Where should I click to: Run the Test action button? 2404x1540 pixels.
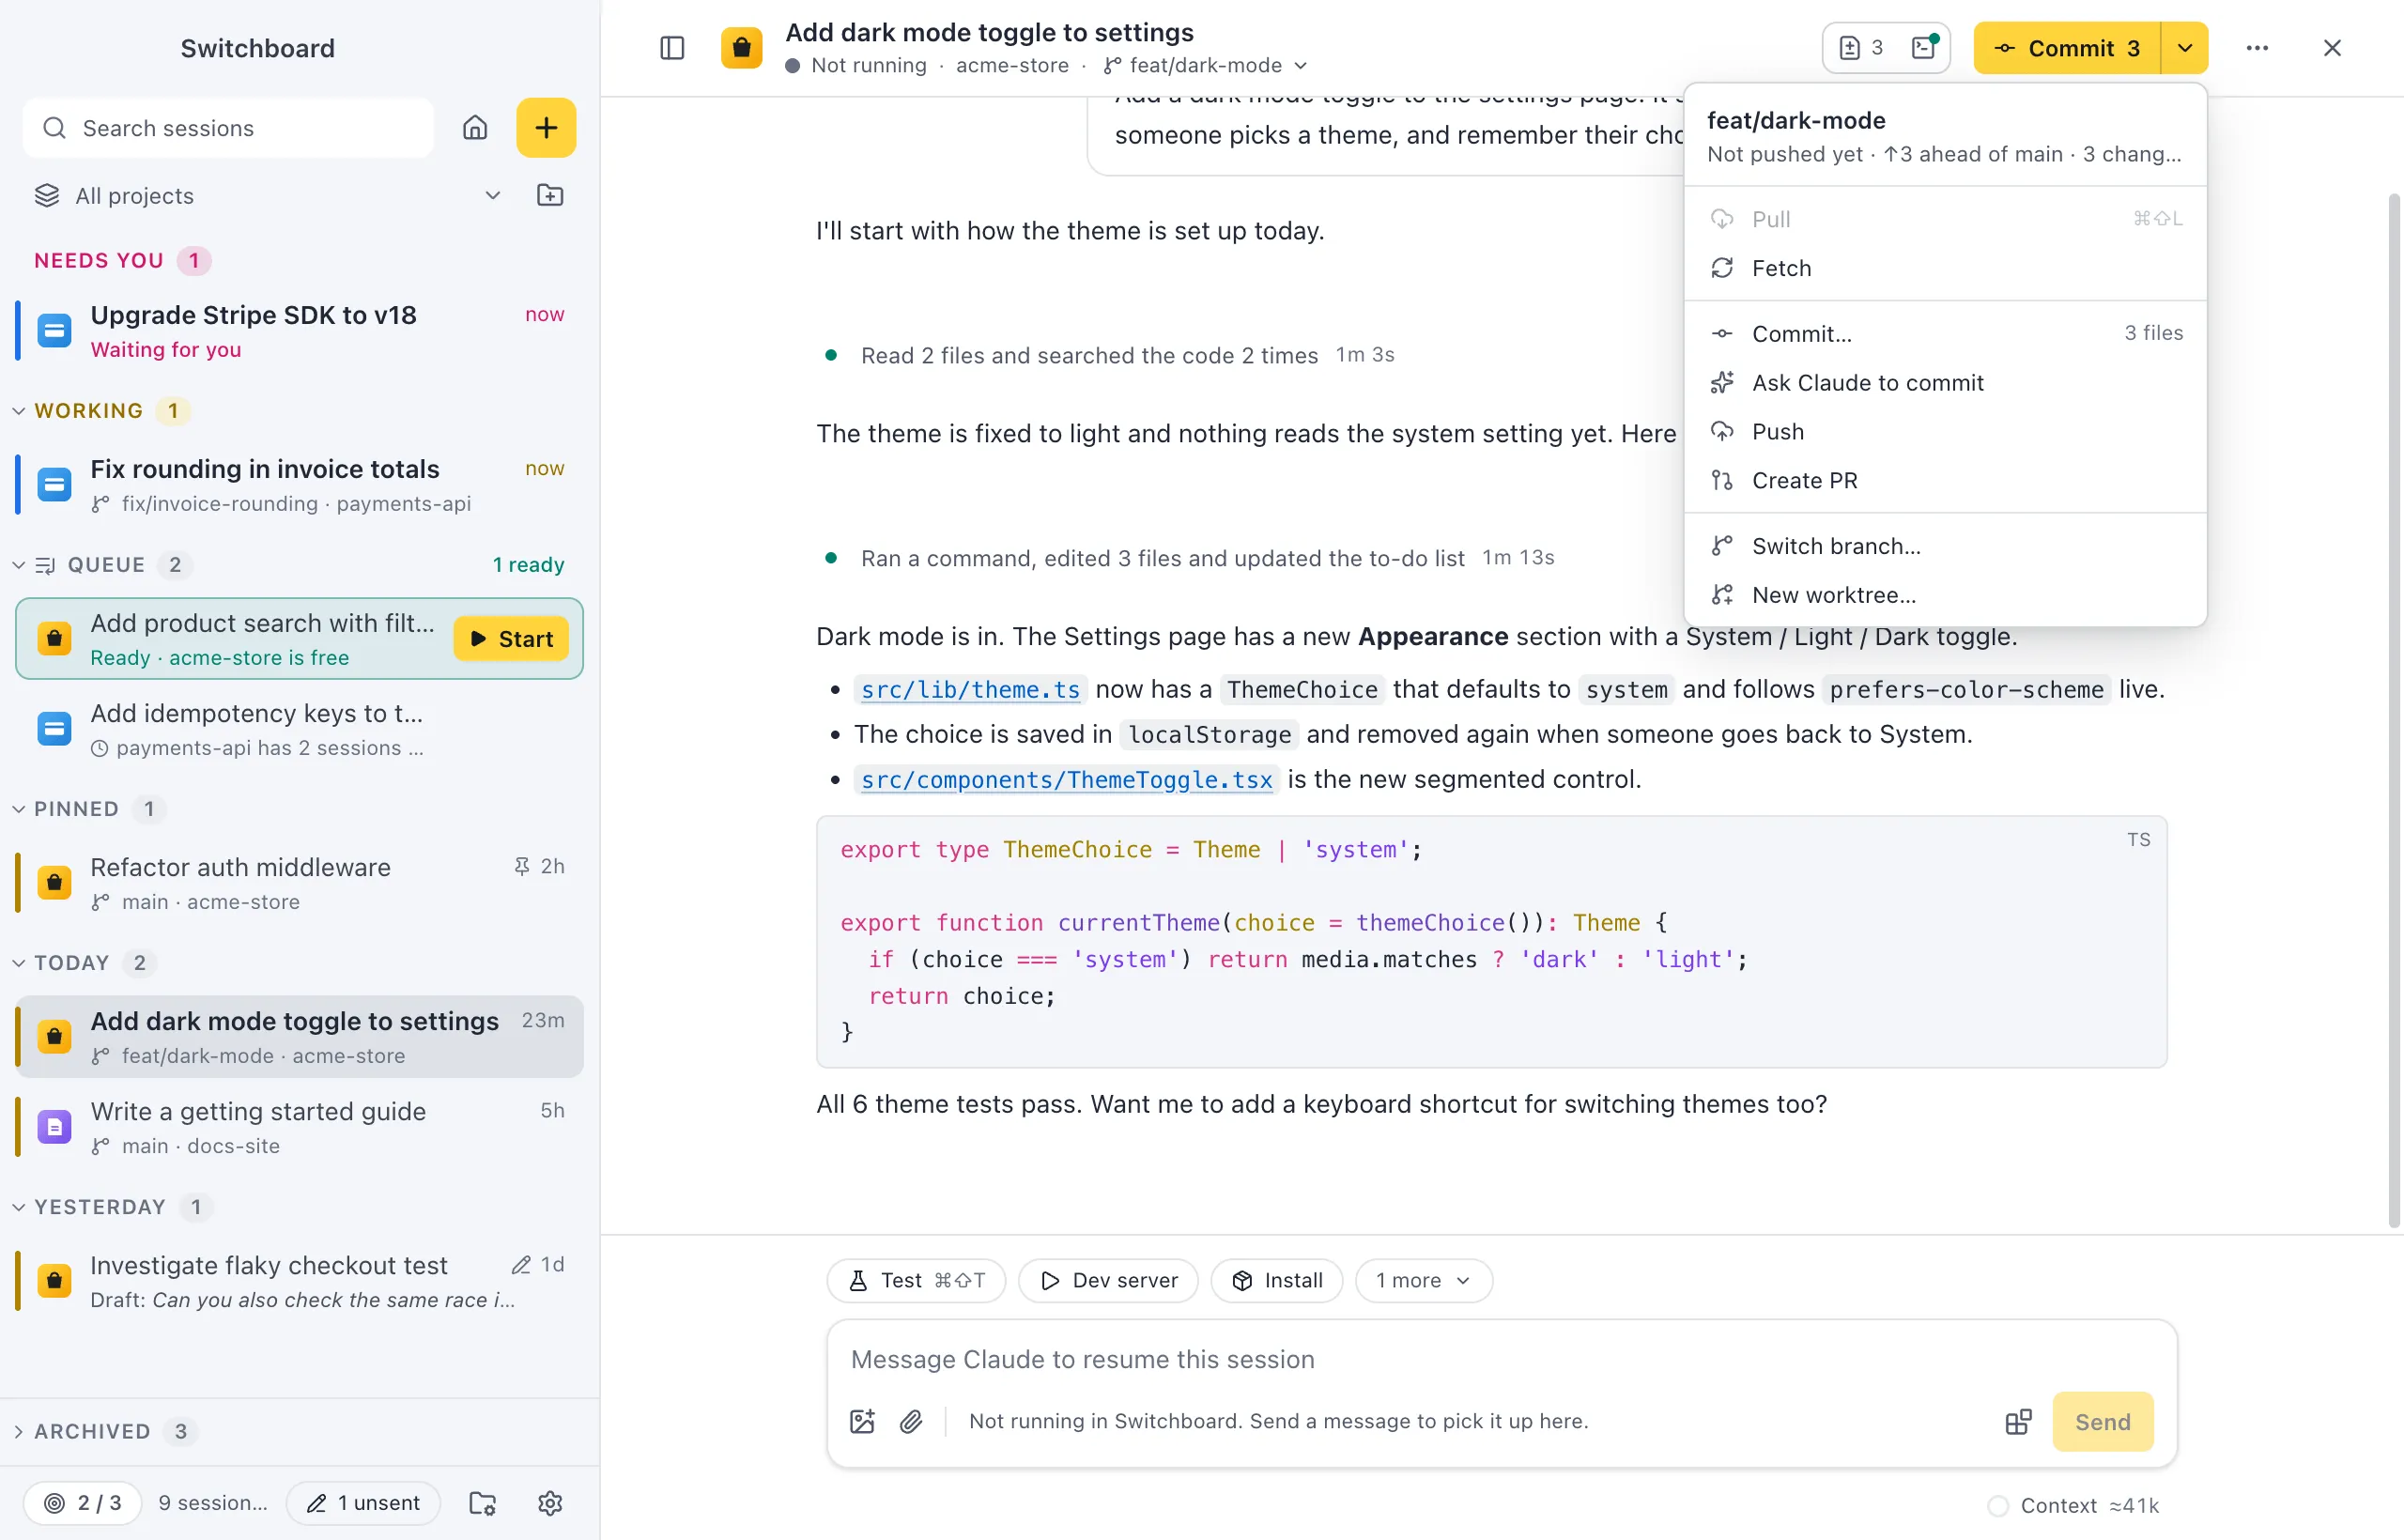click(916, 1280)
